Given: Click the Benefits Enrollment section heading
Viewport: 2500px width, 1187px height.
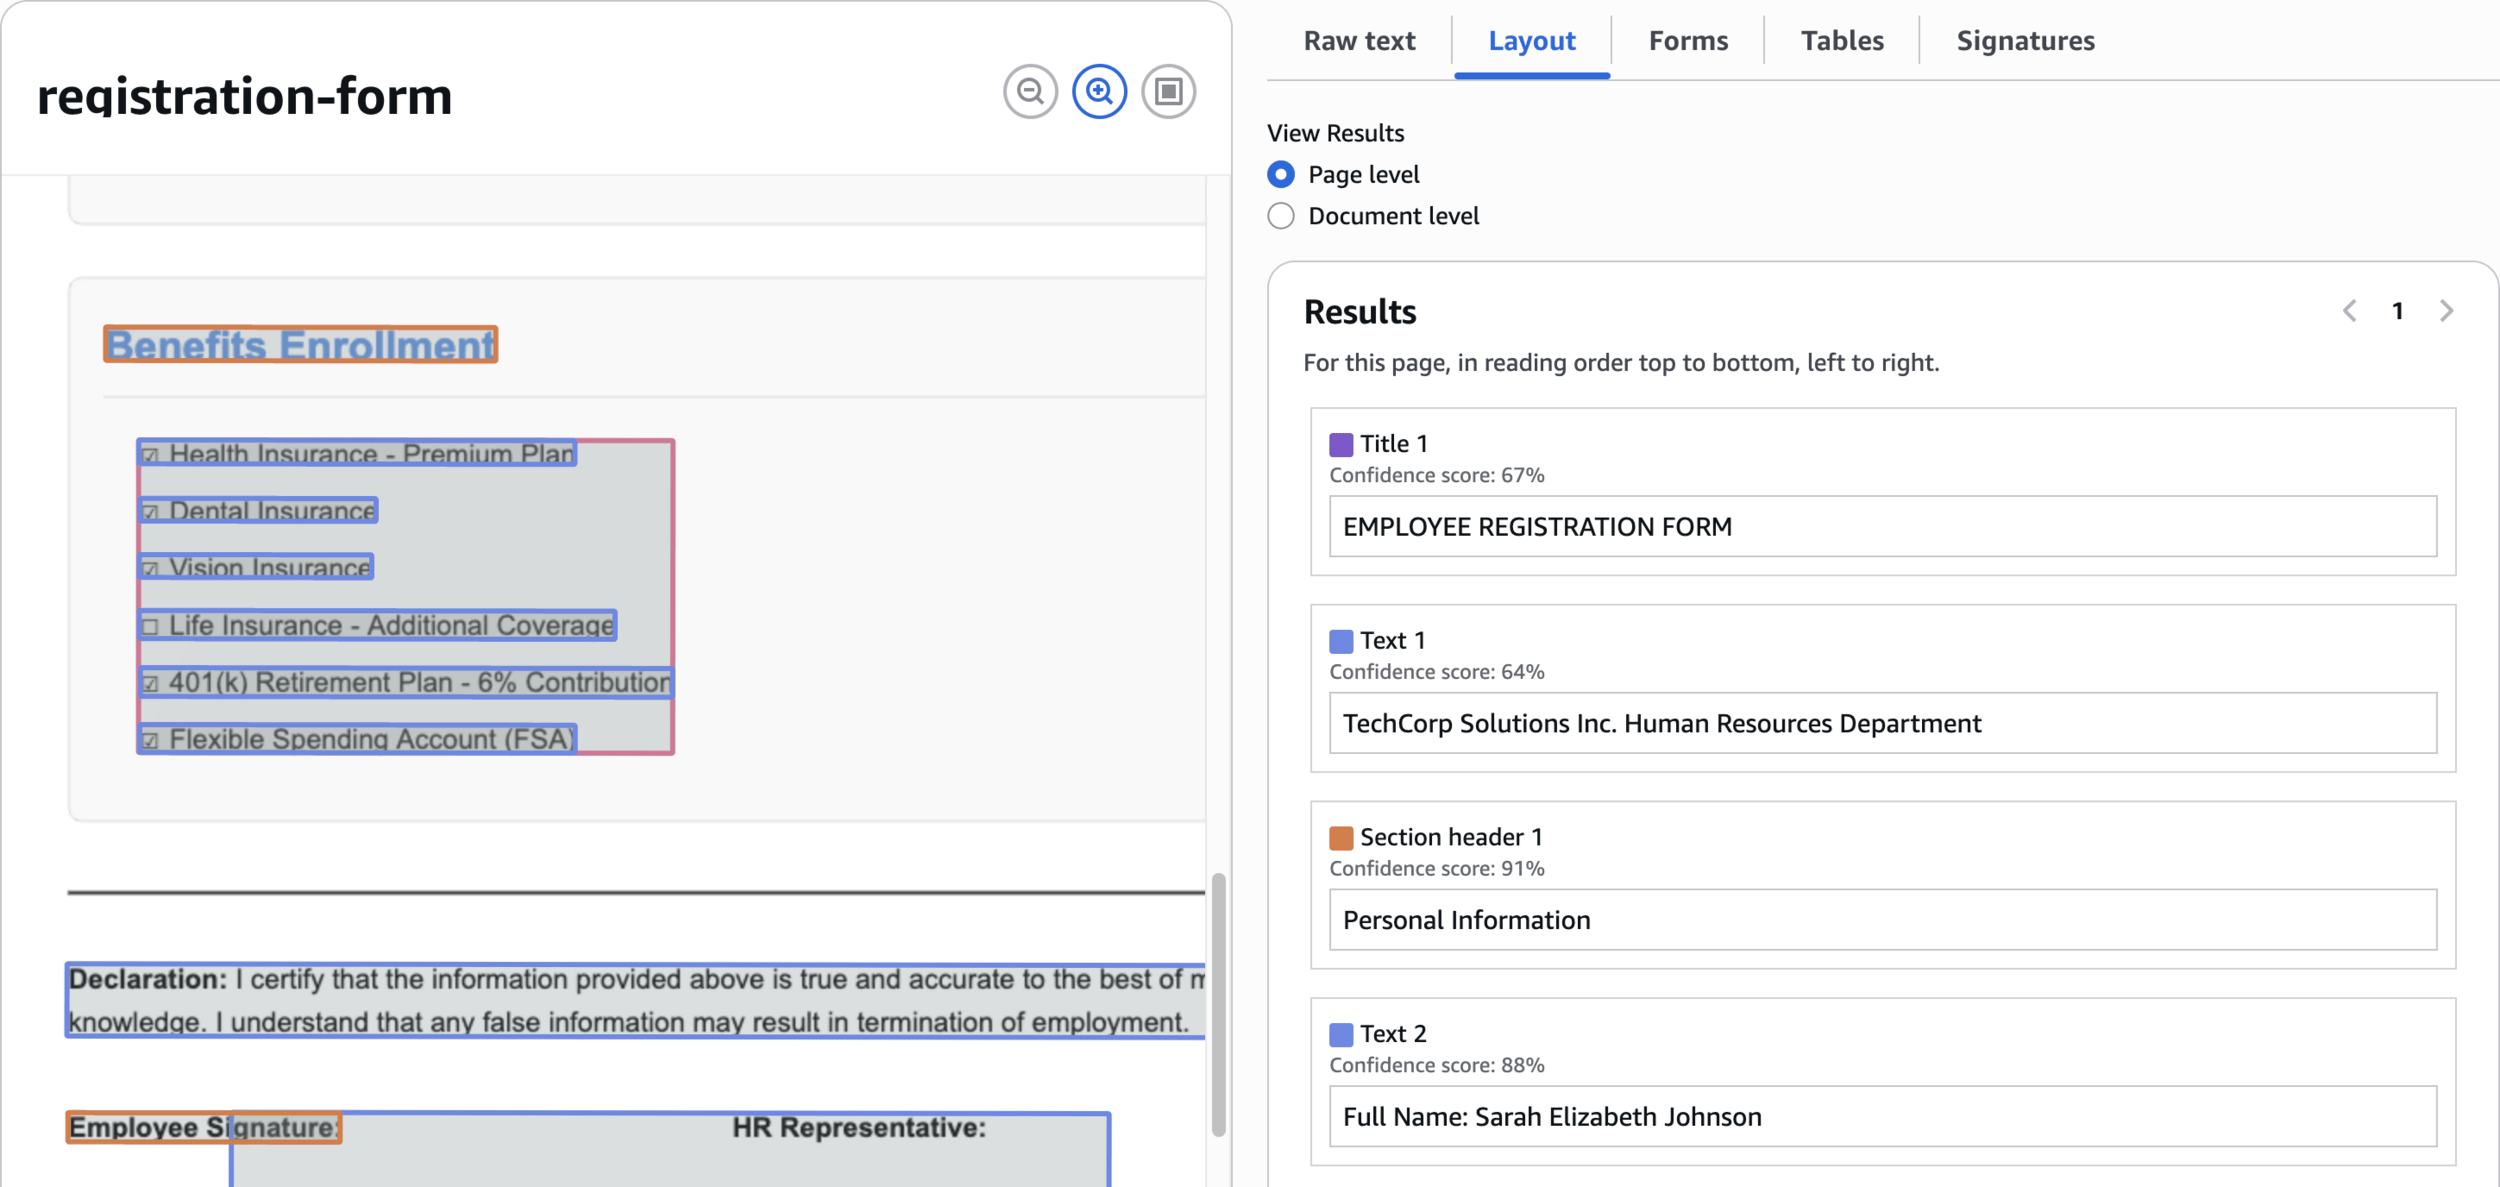Looking at the screenshot, I should tap(300, 345).
